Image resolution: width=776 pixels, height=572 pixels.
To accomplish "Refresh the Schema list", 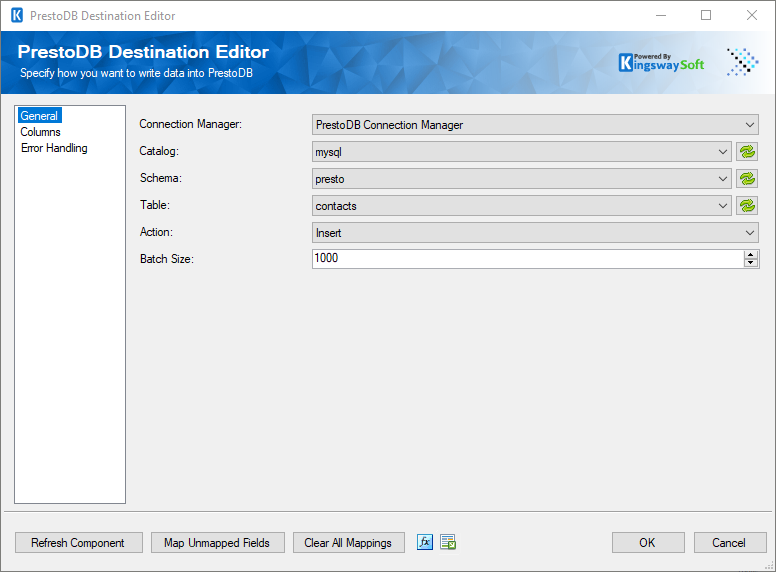I will point(747,179).
